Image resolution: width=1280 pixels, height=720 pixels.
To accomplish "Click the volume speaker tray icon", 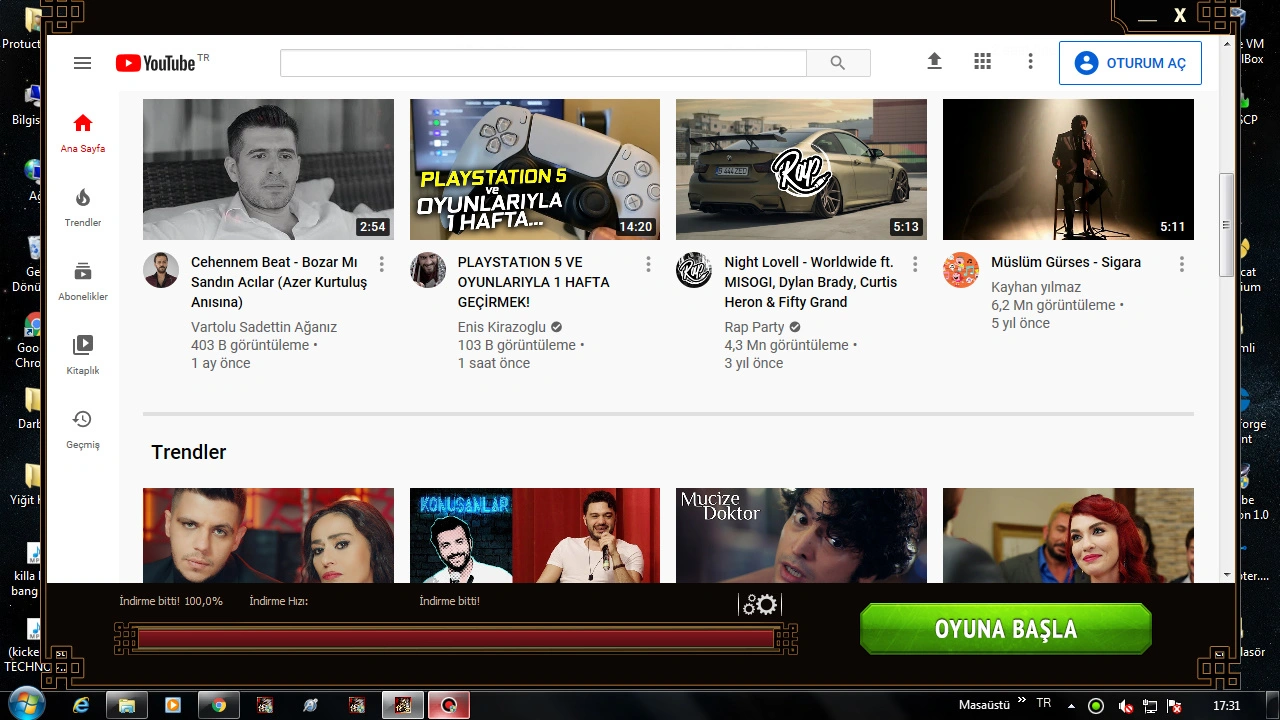I will pyautogui.click(x=1124, y=706).
